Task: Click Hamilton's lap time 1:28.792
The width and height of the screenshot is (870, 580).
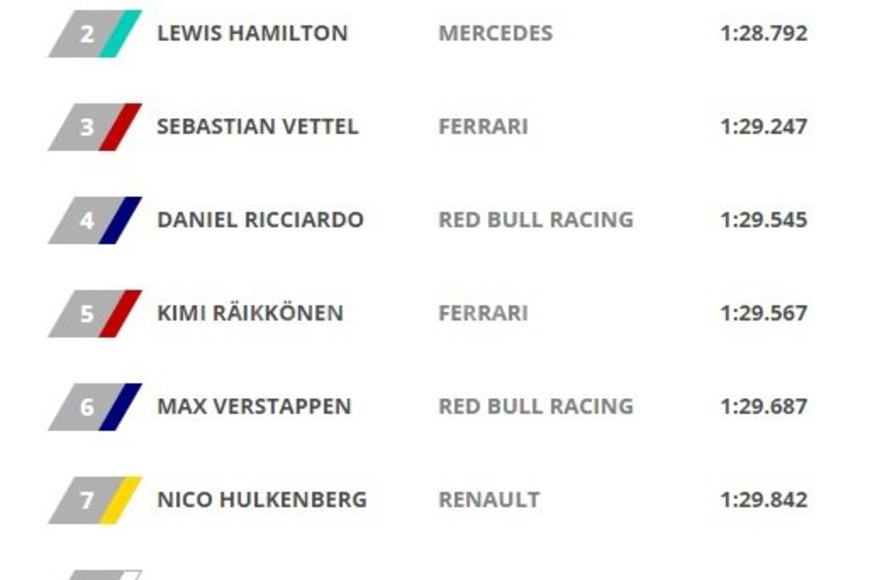Action: pos(763,33)
